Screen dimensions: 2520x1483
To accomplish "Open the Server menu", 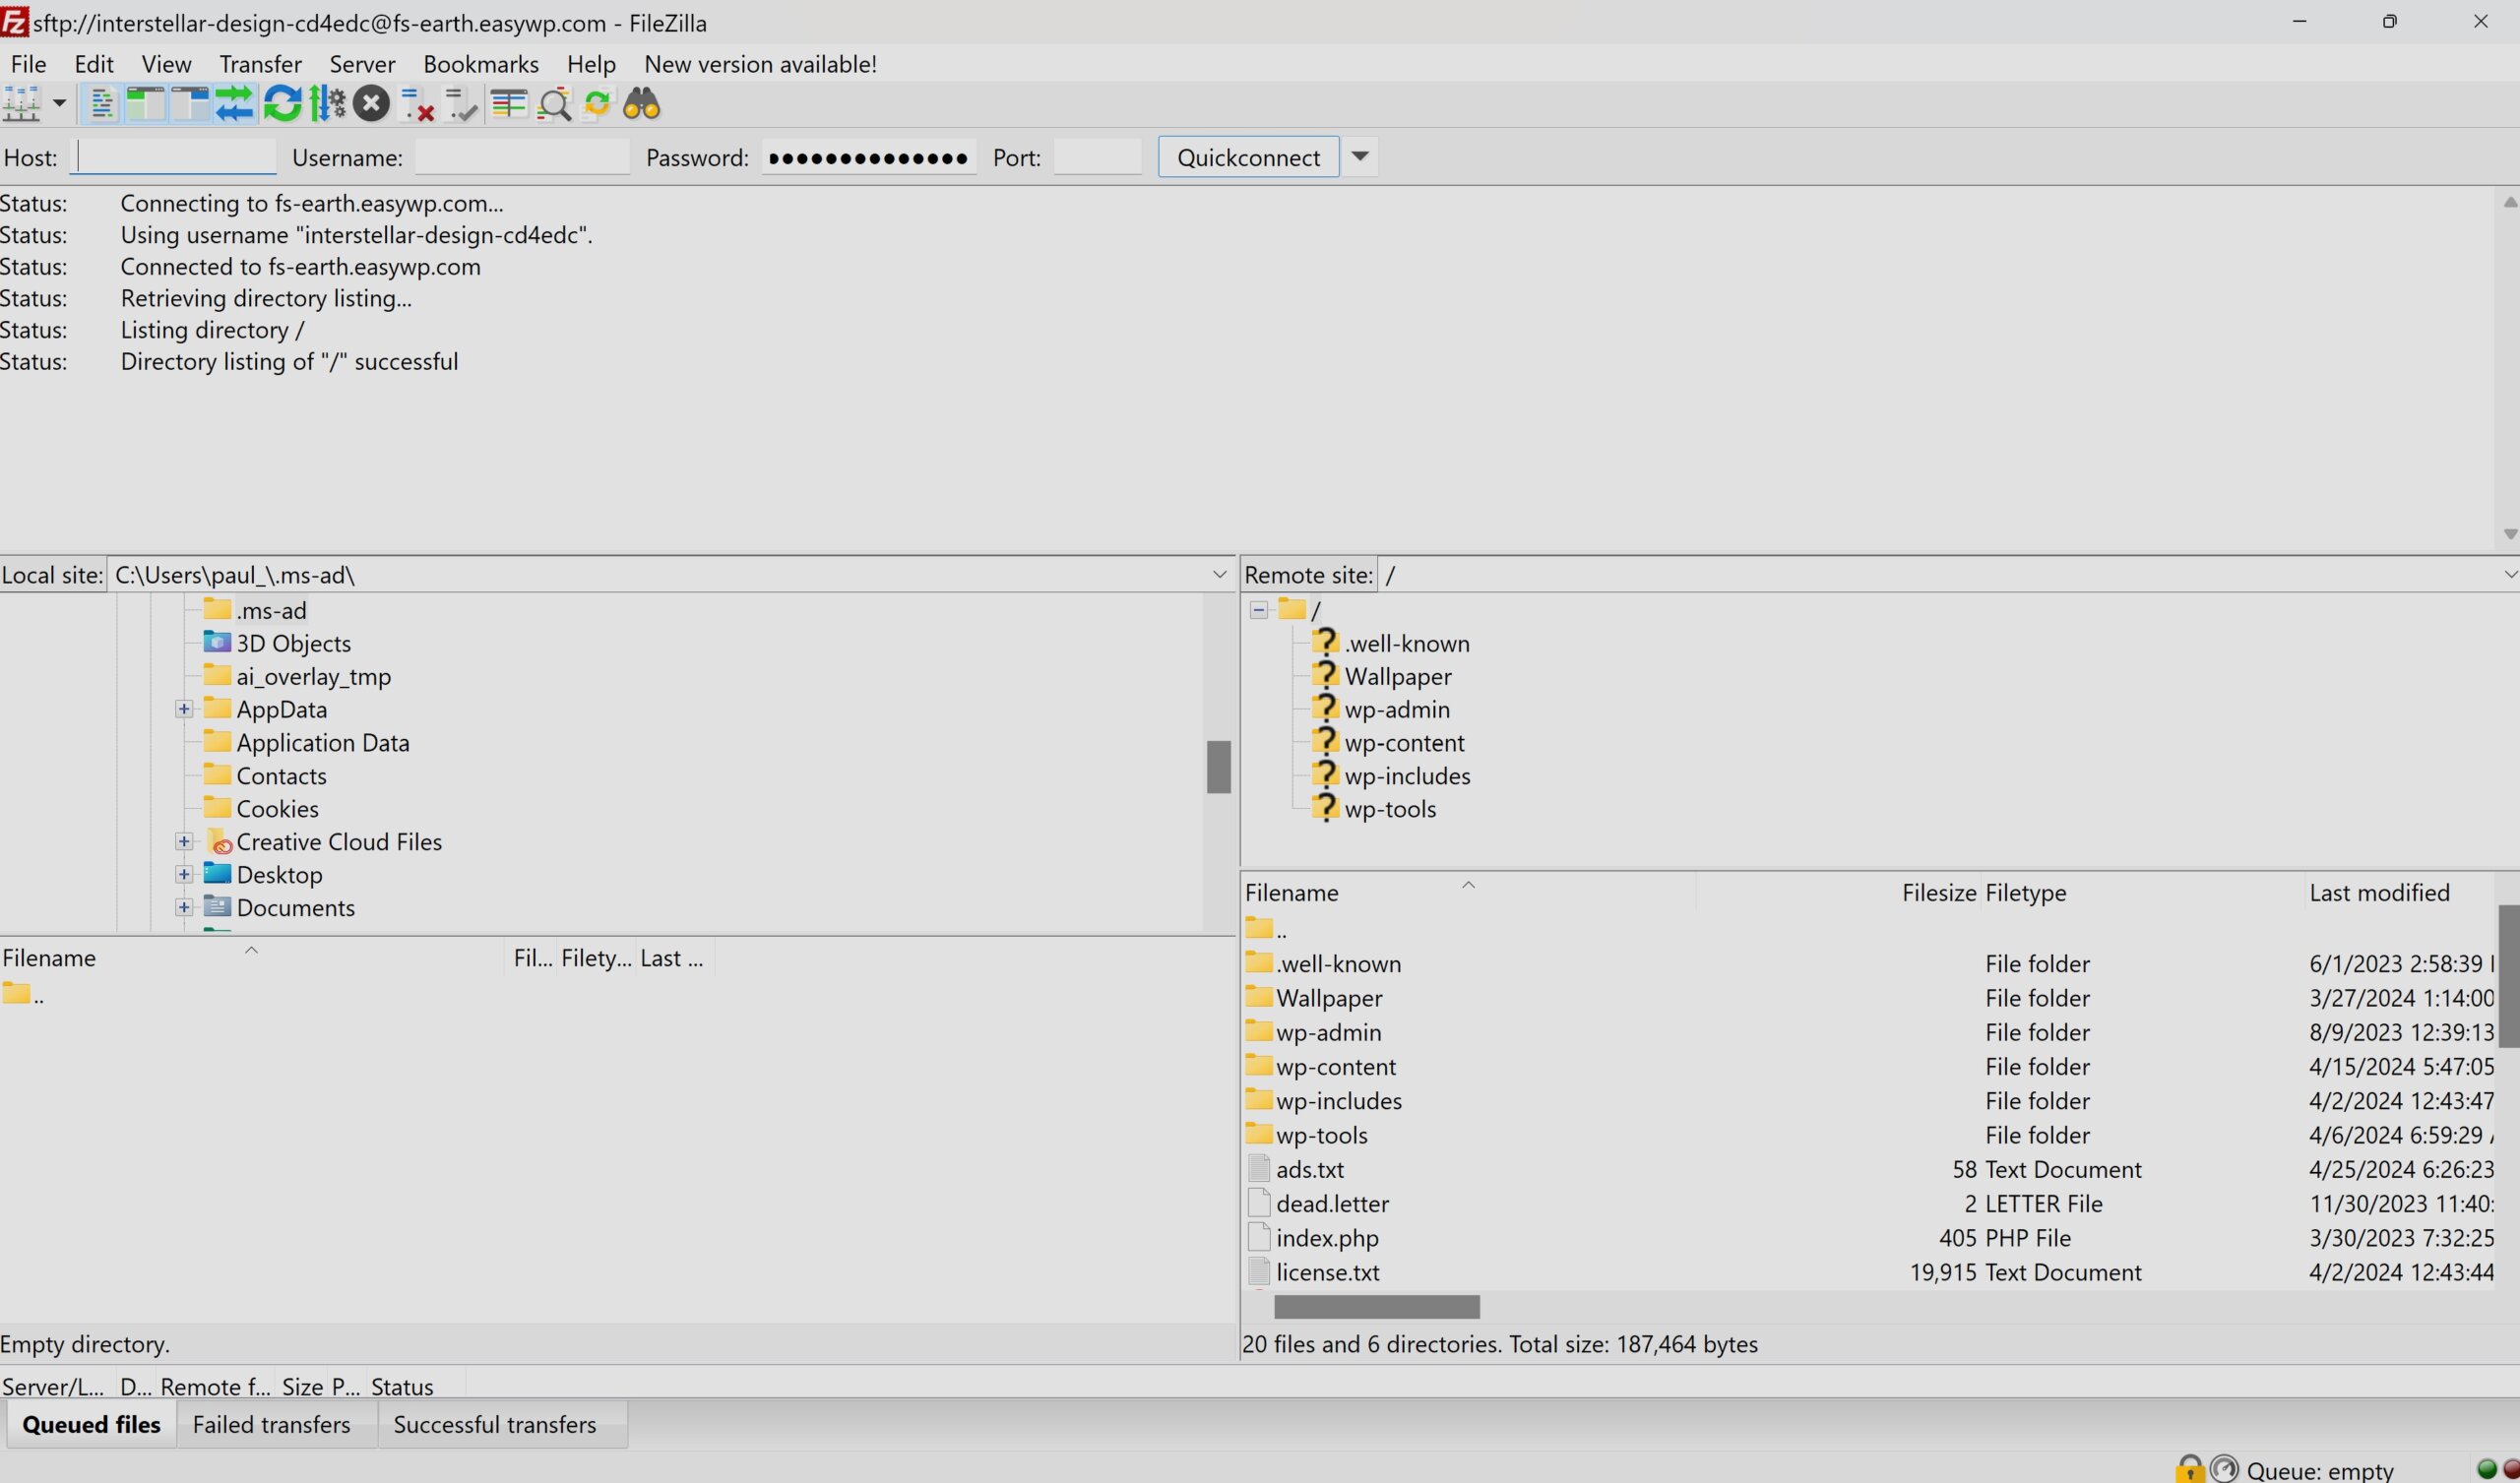I will click(362, 64).
